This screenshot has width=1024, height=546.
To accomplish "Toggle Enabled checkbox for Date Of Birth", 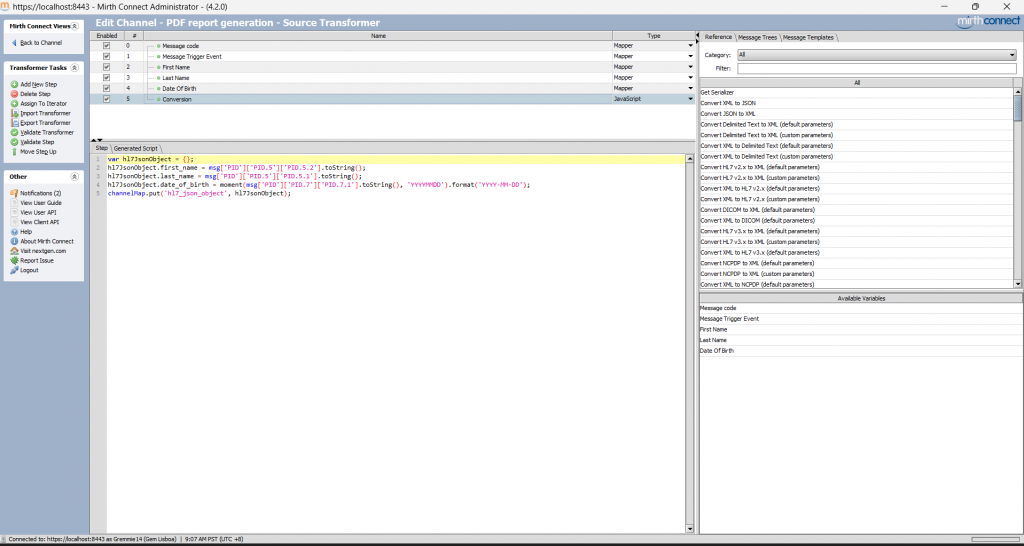I will pyautogui.click(x=106, y=88).
